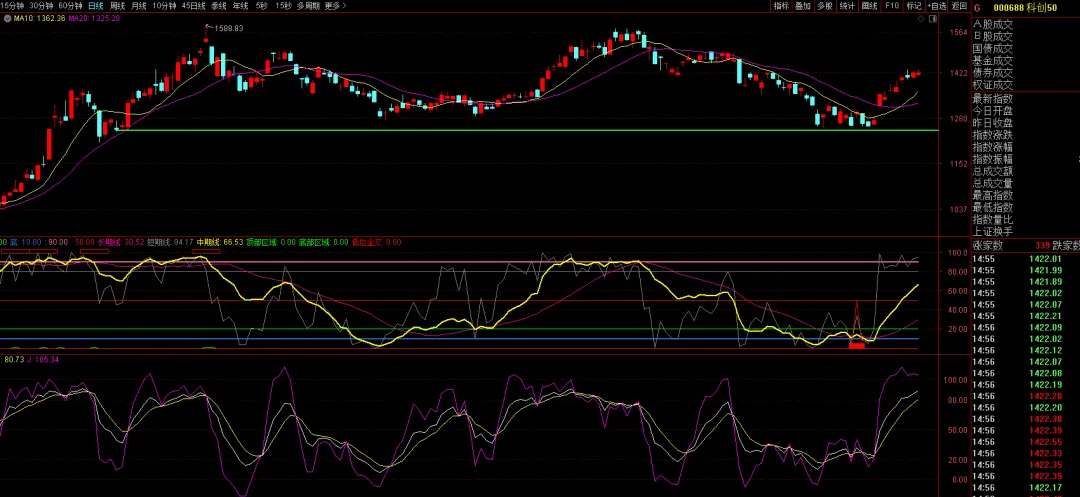Open the 多周期 multi-period view

[x=309, y=6]
